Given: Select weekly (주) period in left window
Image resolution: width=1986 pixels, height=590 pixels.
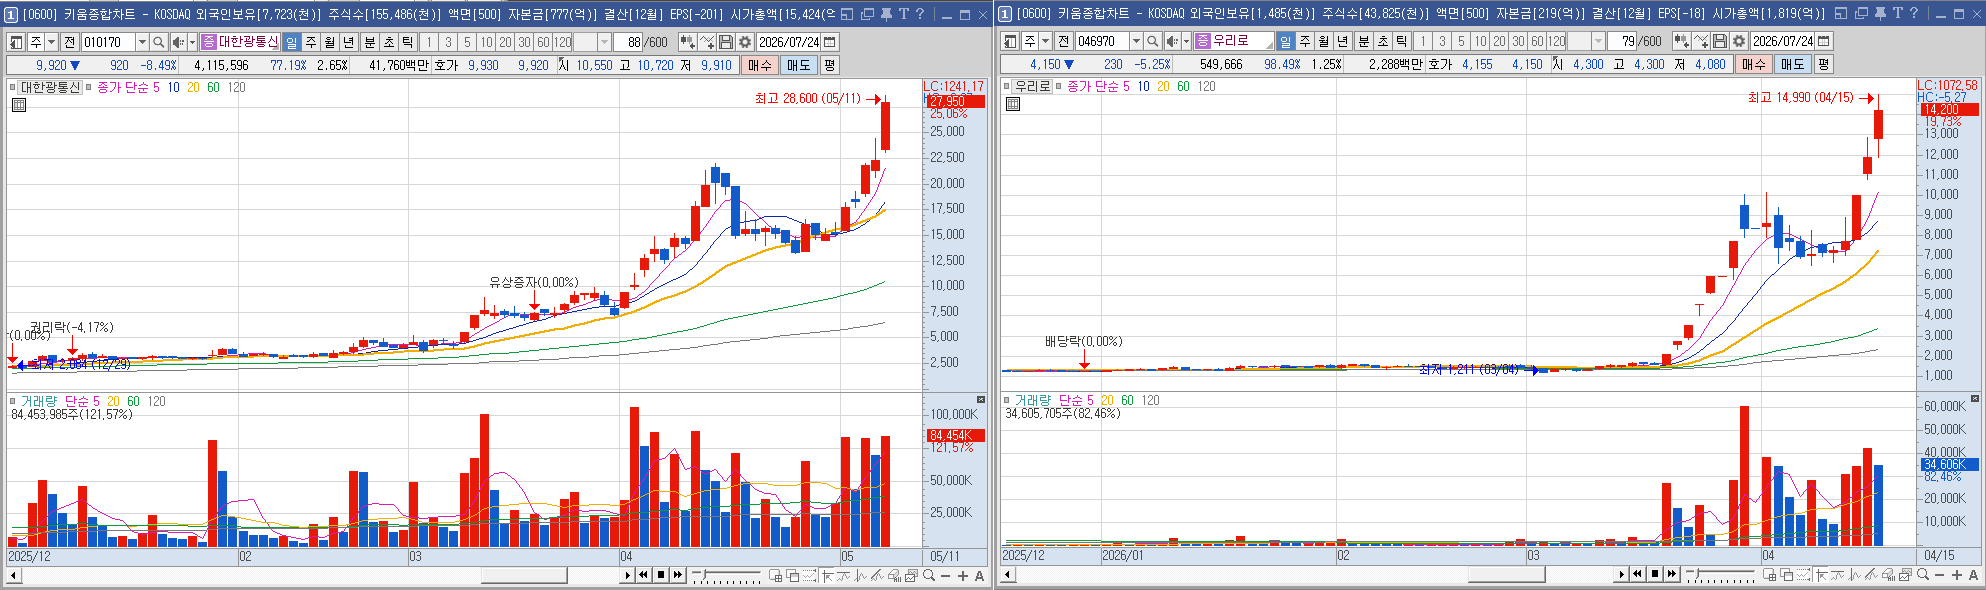Looking at the screenshot, I should pos(310,42).
